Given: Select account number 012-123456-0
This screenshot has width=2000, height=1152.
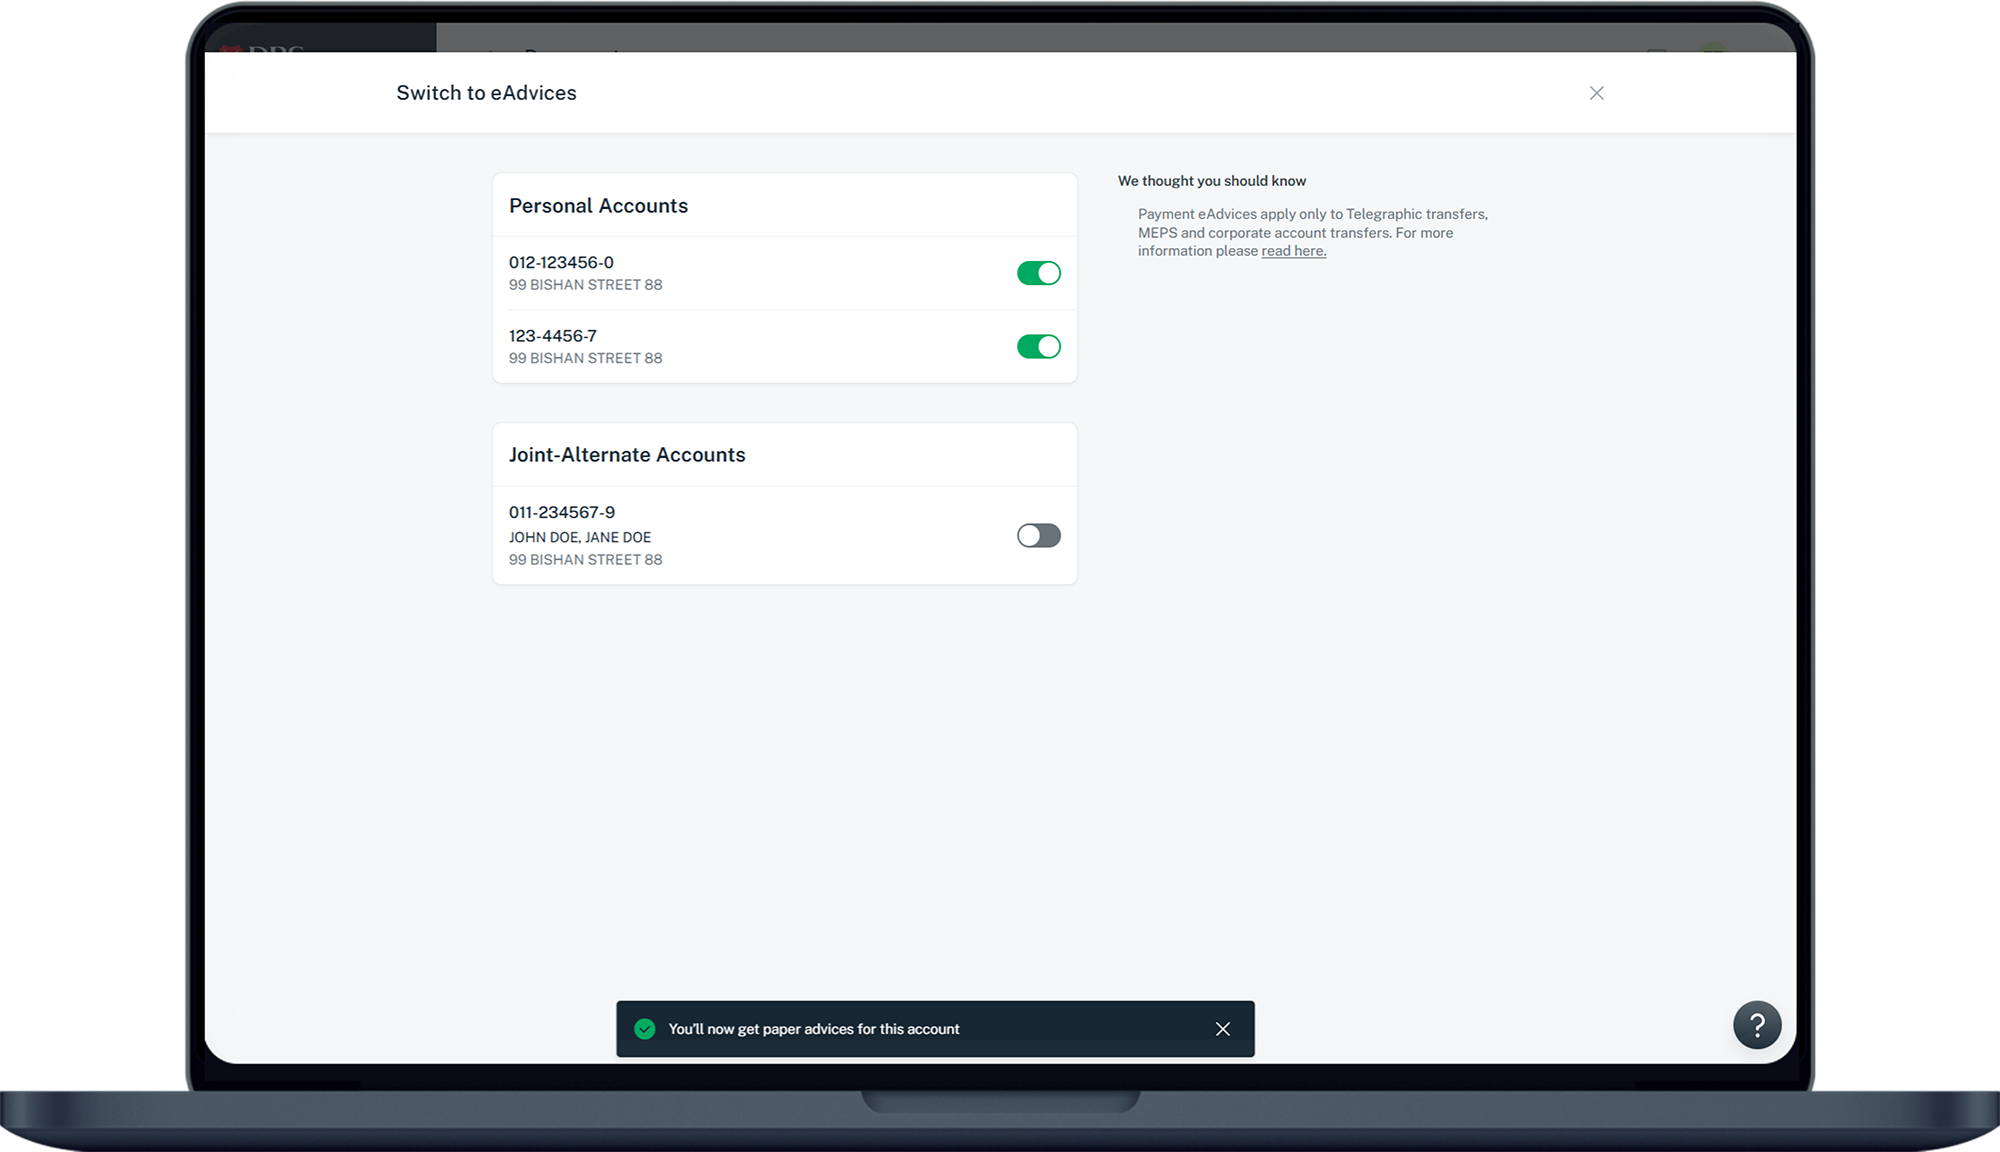Looking at the screenshot, I should [561, 263].
